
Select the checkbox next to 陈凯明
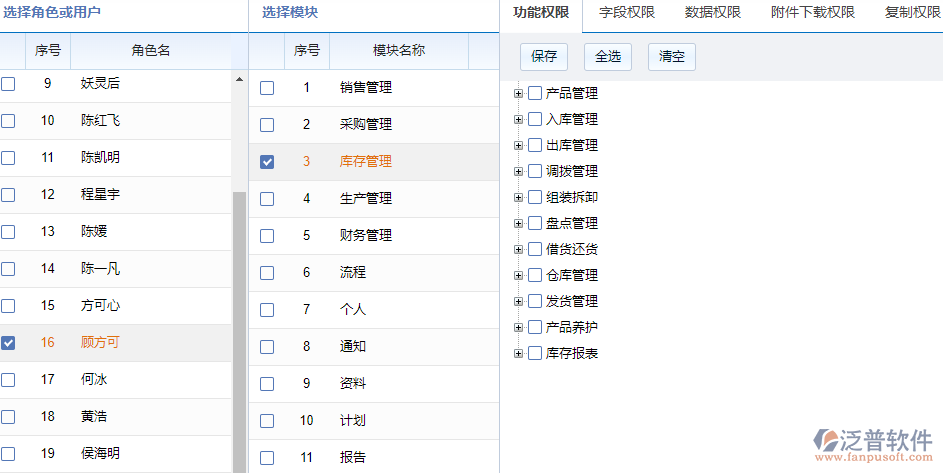point(8,158)
